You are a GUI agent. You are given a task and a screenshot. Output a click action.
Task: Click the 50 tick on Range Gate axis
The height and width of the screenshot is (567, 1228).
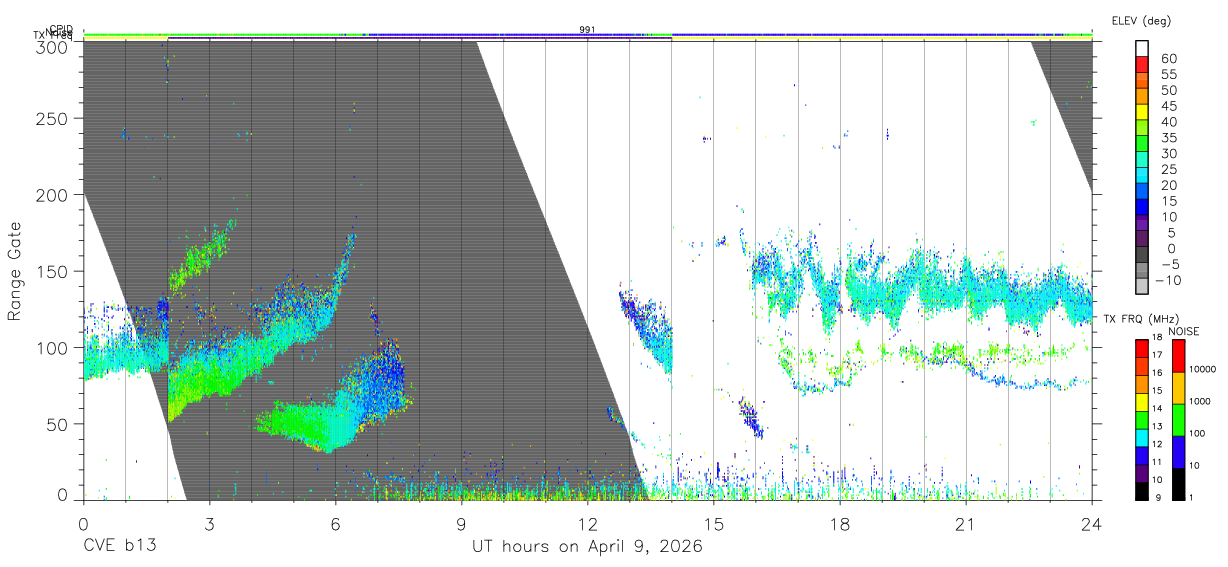[57, 423]
